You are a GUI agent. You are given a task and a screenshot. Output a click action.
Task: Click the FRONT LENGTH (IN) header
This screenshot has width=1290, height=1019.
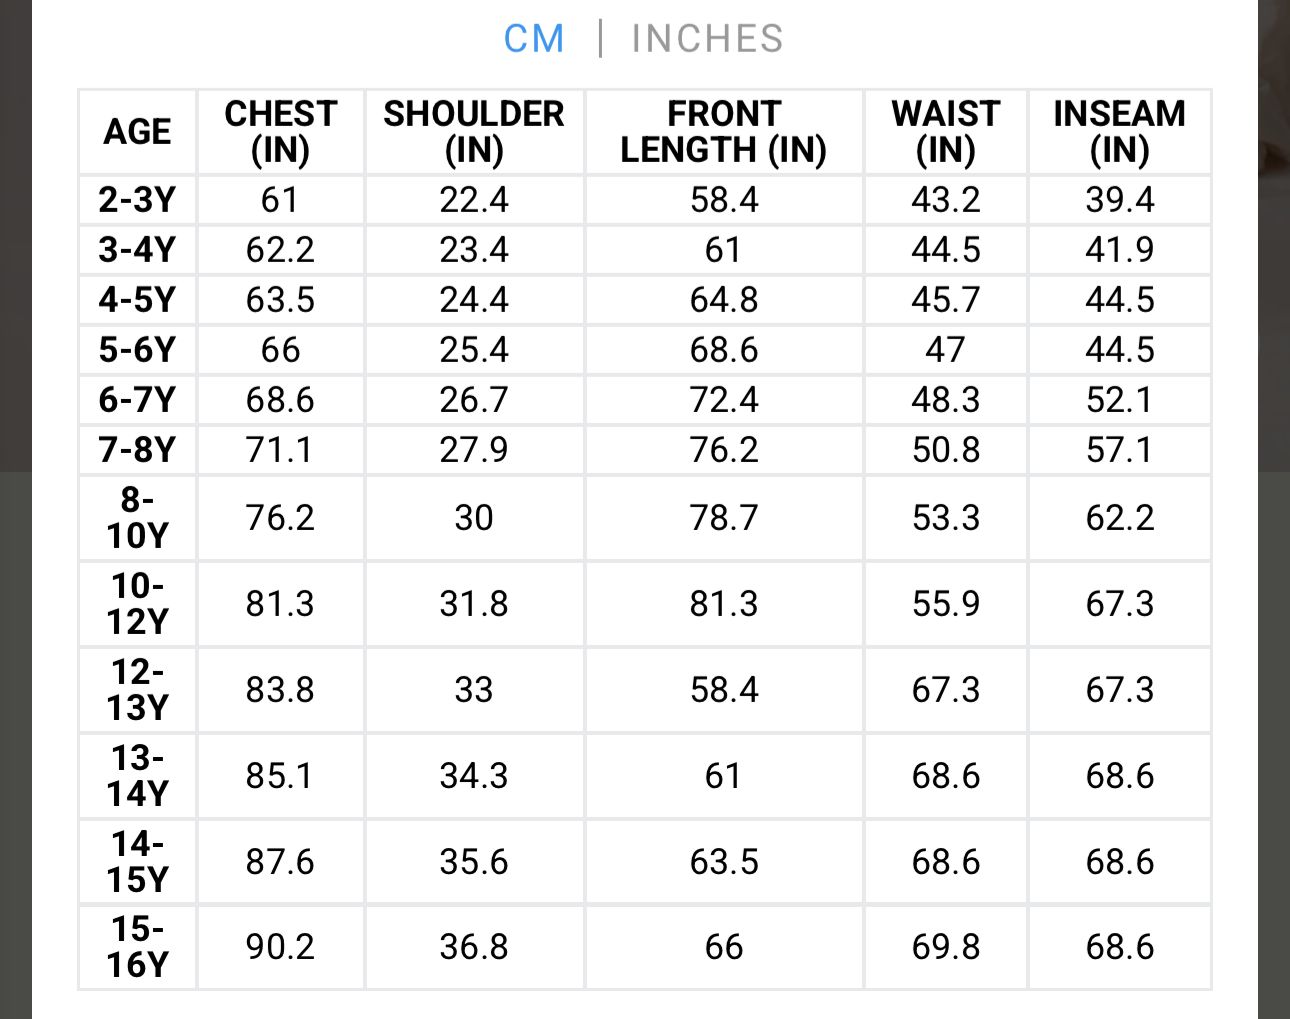[x=723, y=132]
